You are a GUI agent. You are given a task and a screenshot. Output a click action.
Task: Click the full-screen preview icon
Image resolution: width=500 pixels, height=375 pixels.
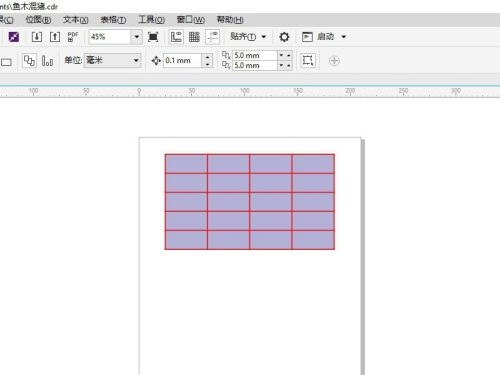tap(153, 37)
